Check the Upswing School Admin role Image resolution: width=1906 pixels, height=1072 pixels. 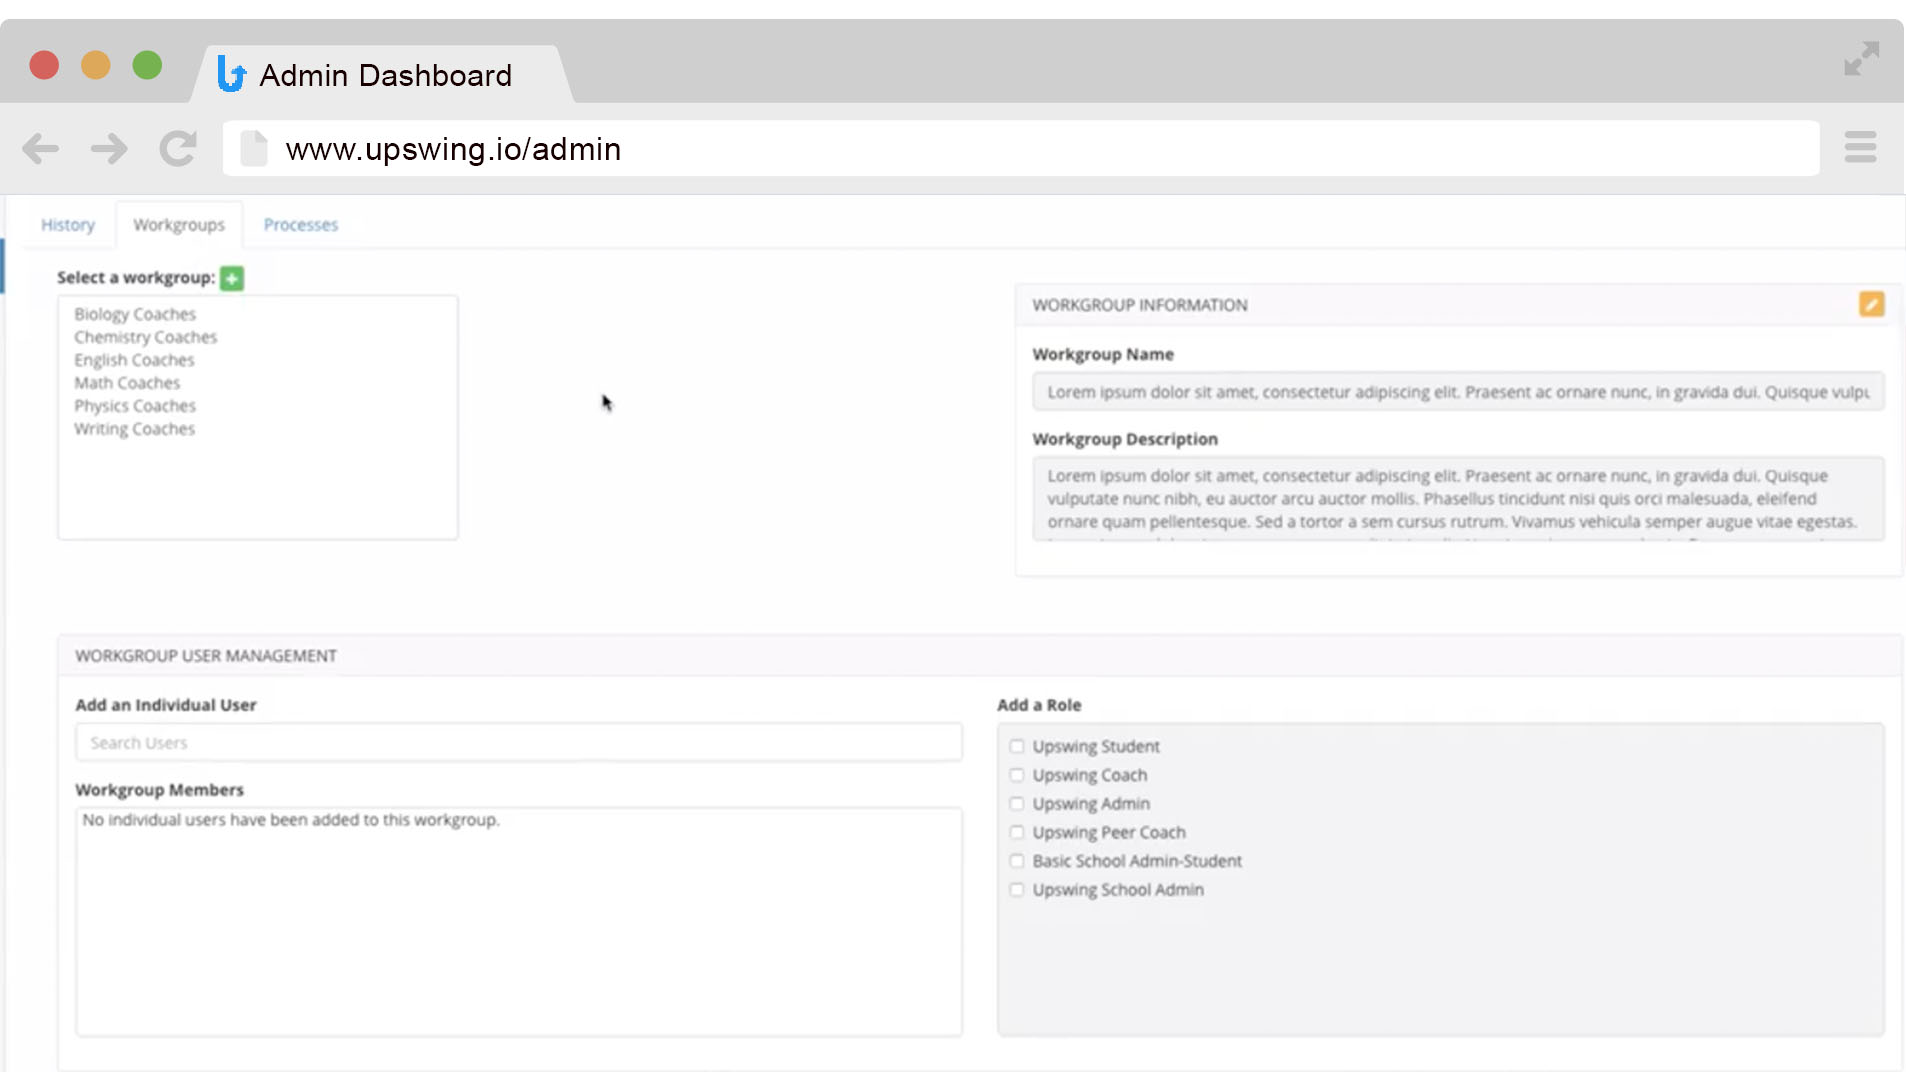[1017, 890]
